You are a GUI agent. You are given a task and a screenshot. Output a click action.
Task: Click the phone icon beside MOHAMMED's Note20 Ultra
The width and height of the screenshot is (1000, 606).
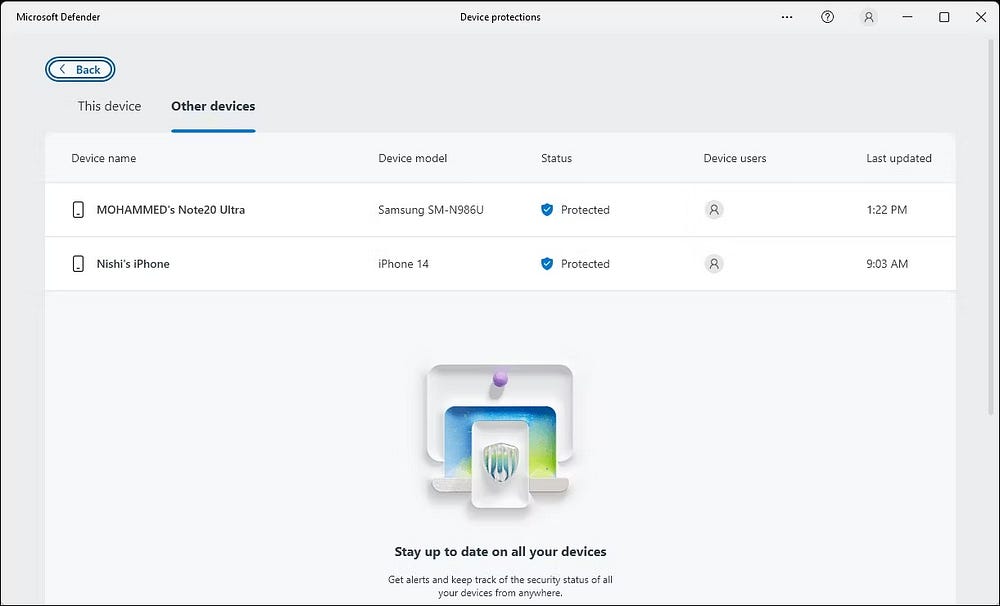coord(78,210)
